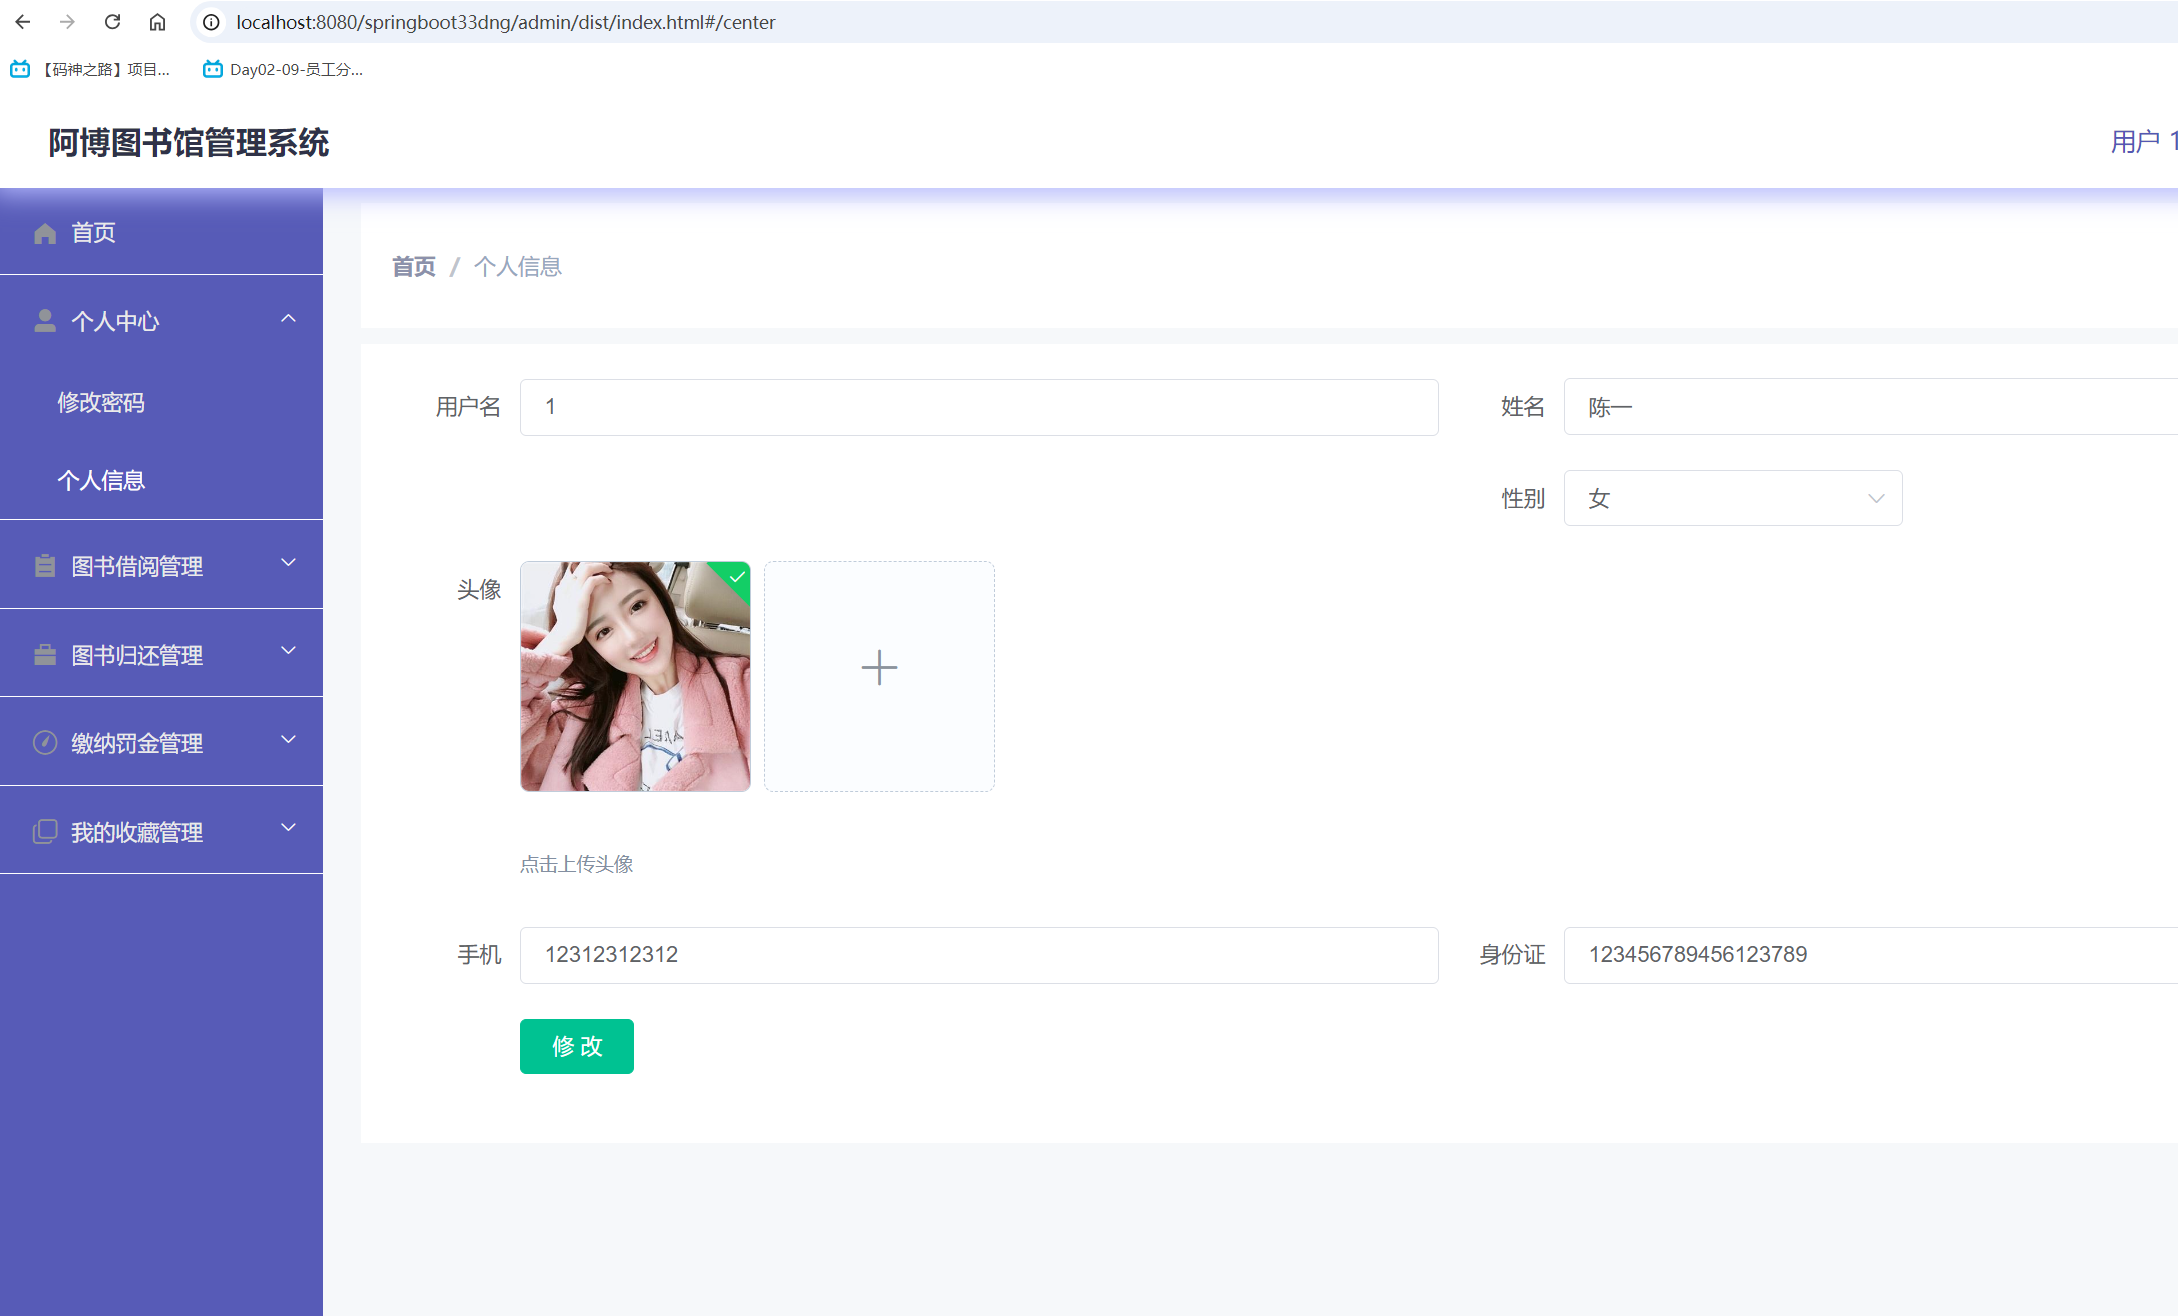
Task: Select the person icon for 个人中心
Action: (x=44, y=320)
